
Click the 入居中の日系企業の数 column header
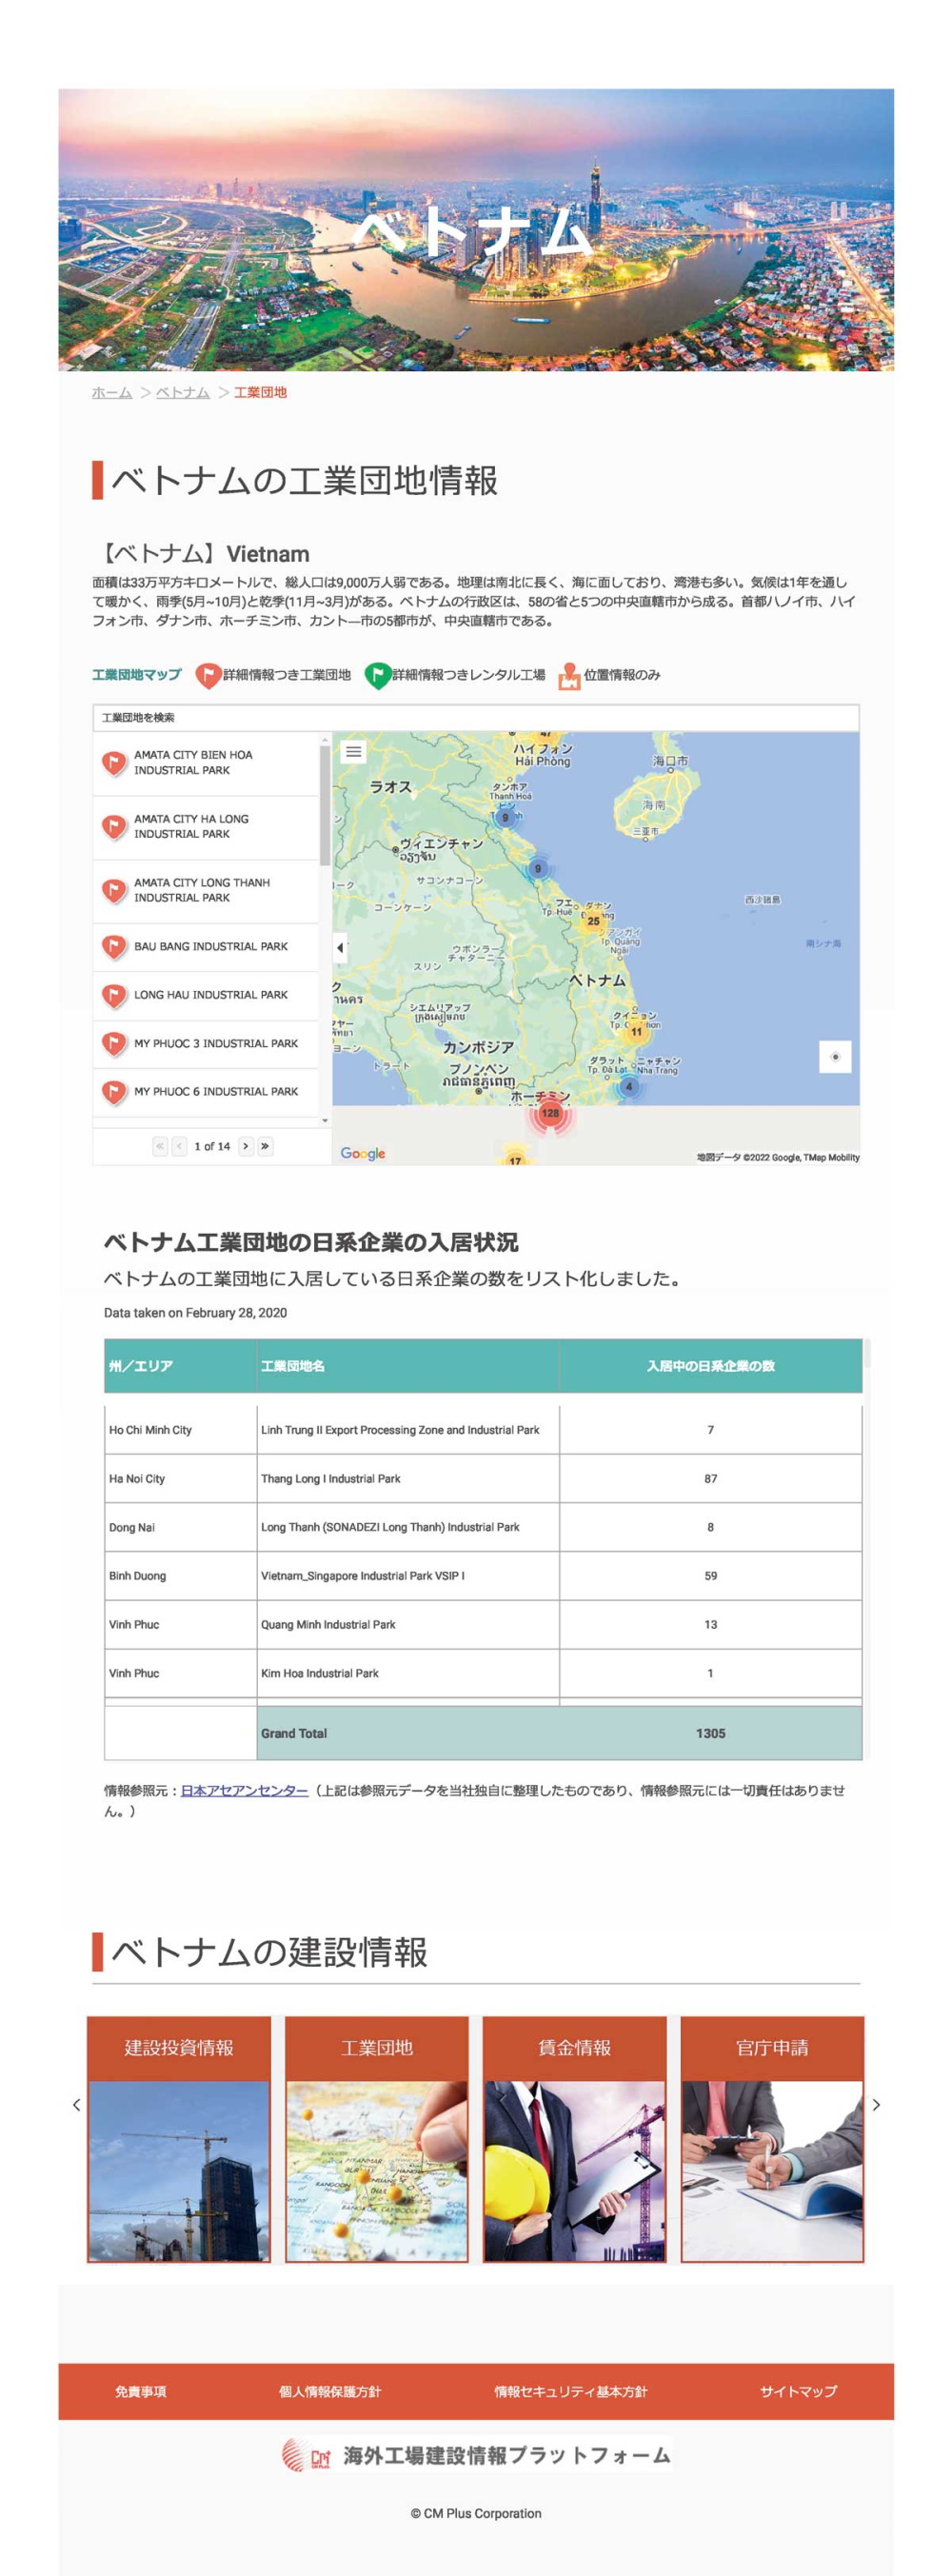(x=711, y=1366)
